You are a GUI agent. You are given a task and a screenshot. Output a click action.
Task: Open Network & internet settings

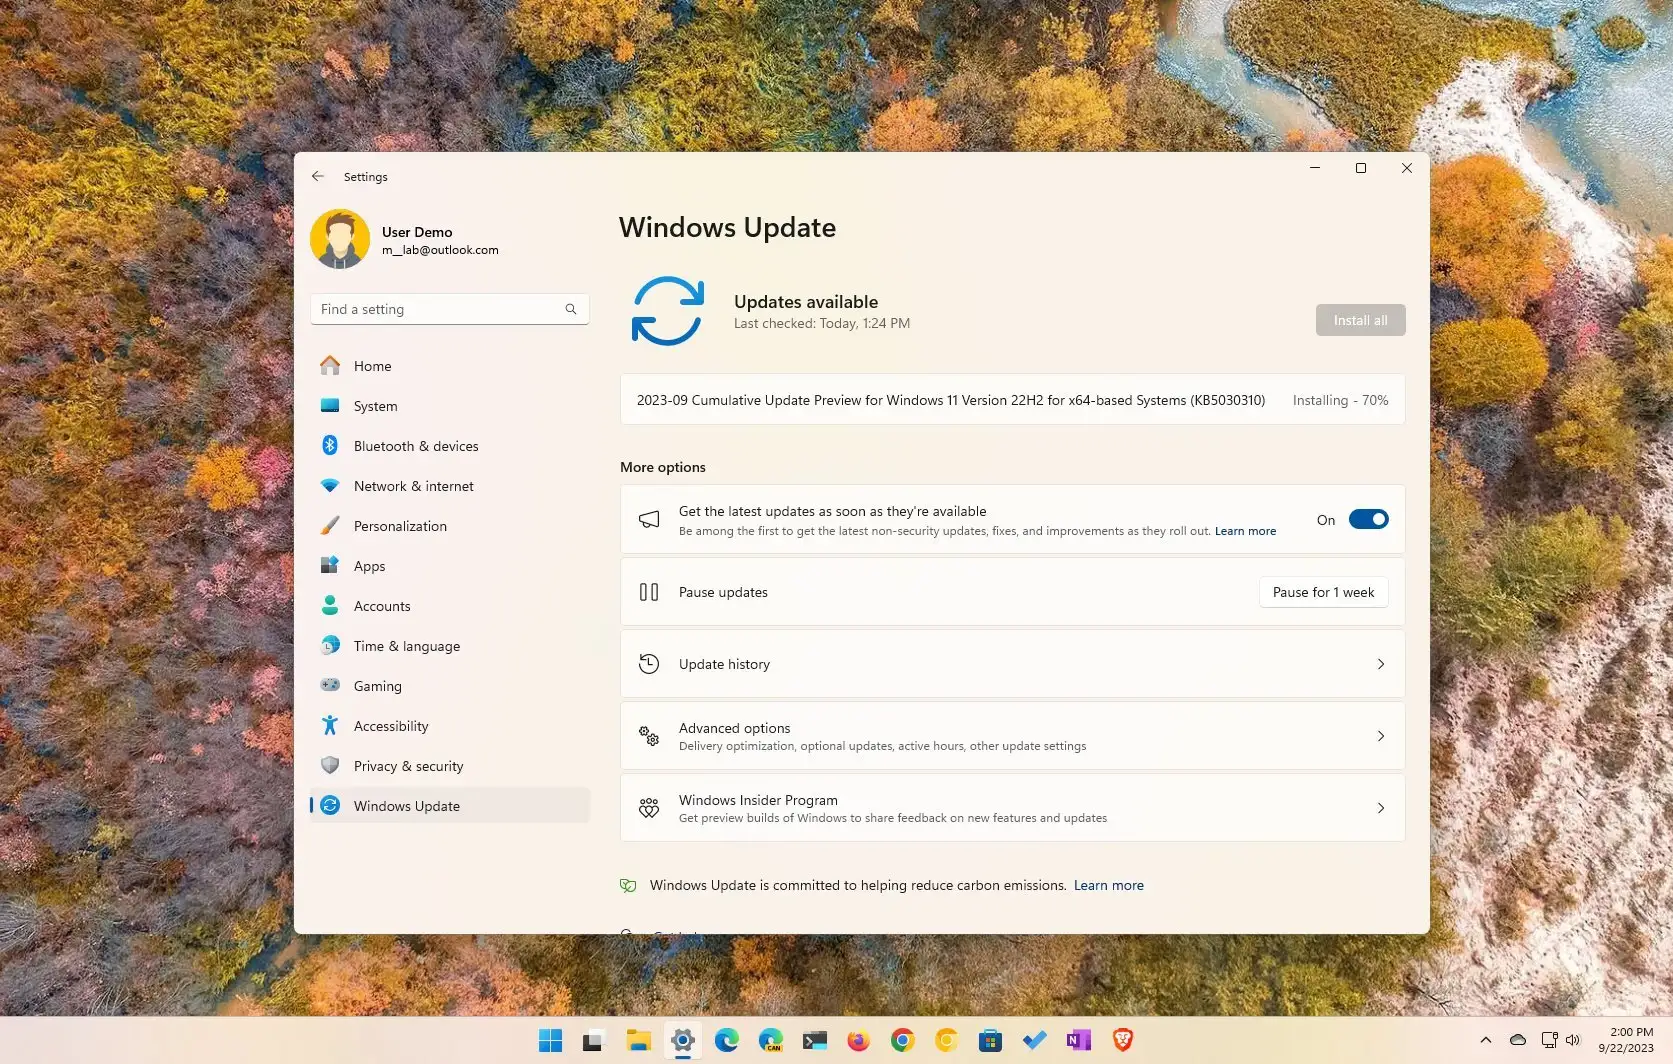click(414, 486)
